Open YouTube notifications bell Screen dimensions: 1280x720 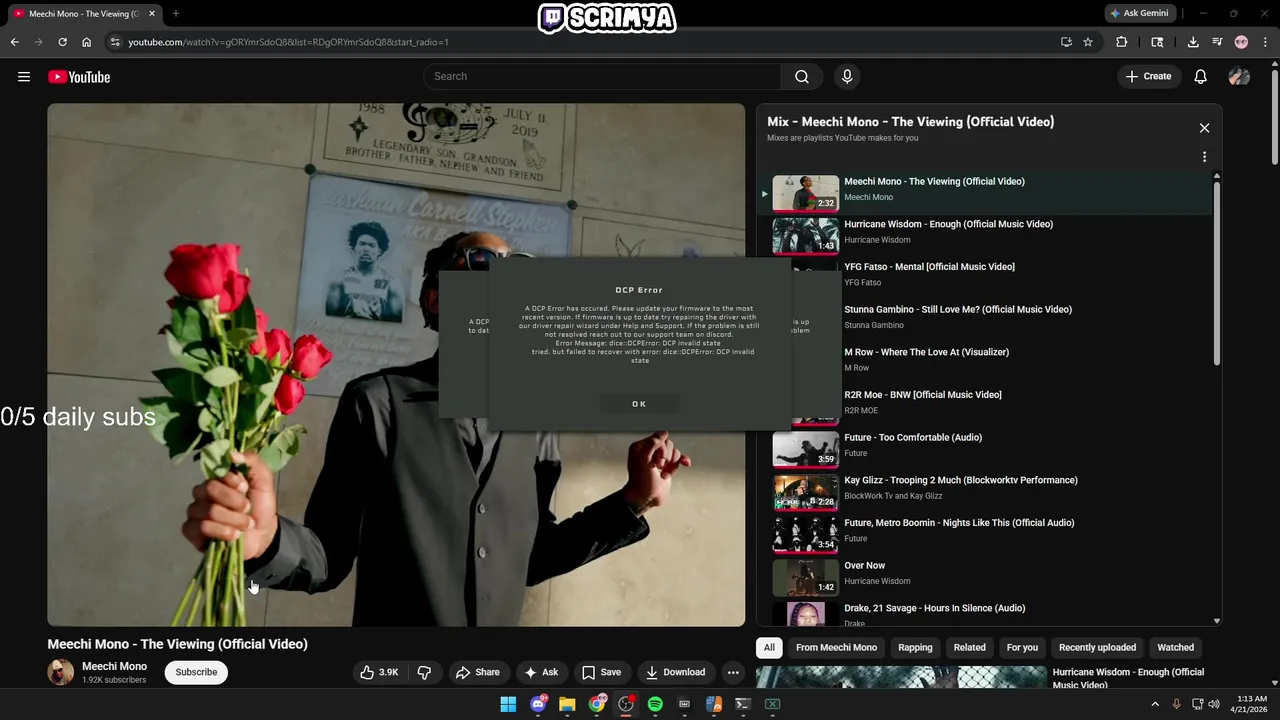(1201, 77)
